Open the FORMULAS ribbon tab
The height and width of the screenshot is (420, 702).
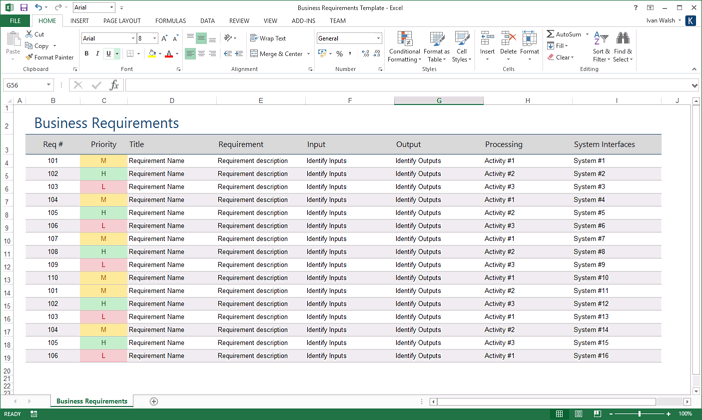(x=170, y=20)
